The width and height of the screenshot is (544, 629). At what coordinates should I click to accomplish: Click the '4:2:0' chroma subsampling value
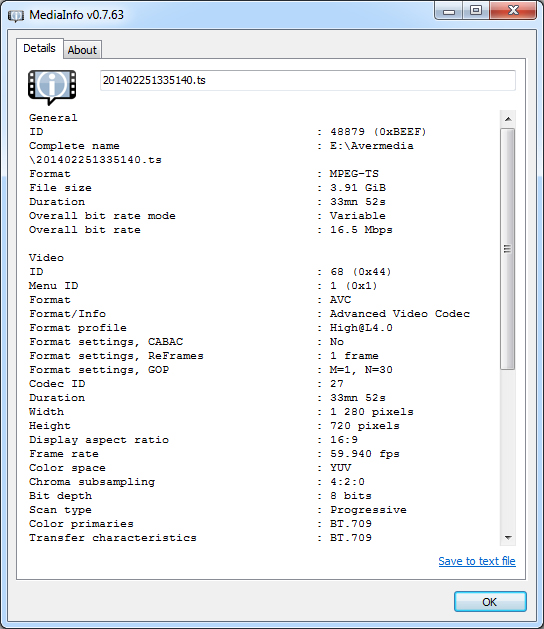347,482
